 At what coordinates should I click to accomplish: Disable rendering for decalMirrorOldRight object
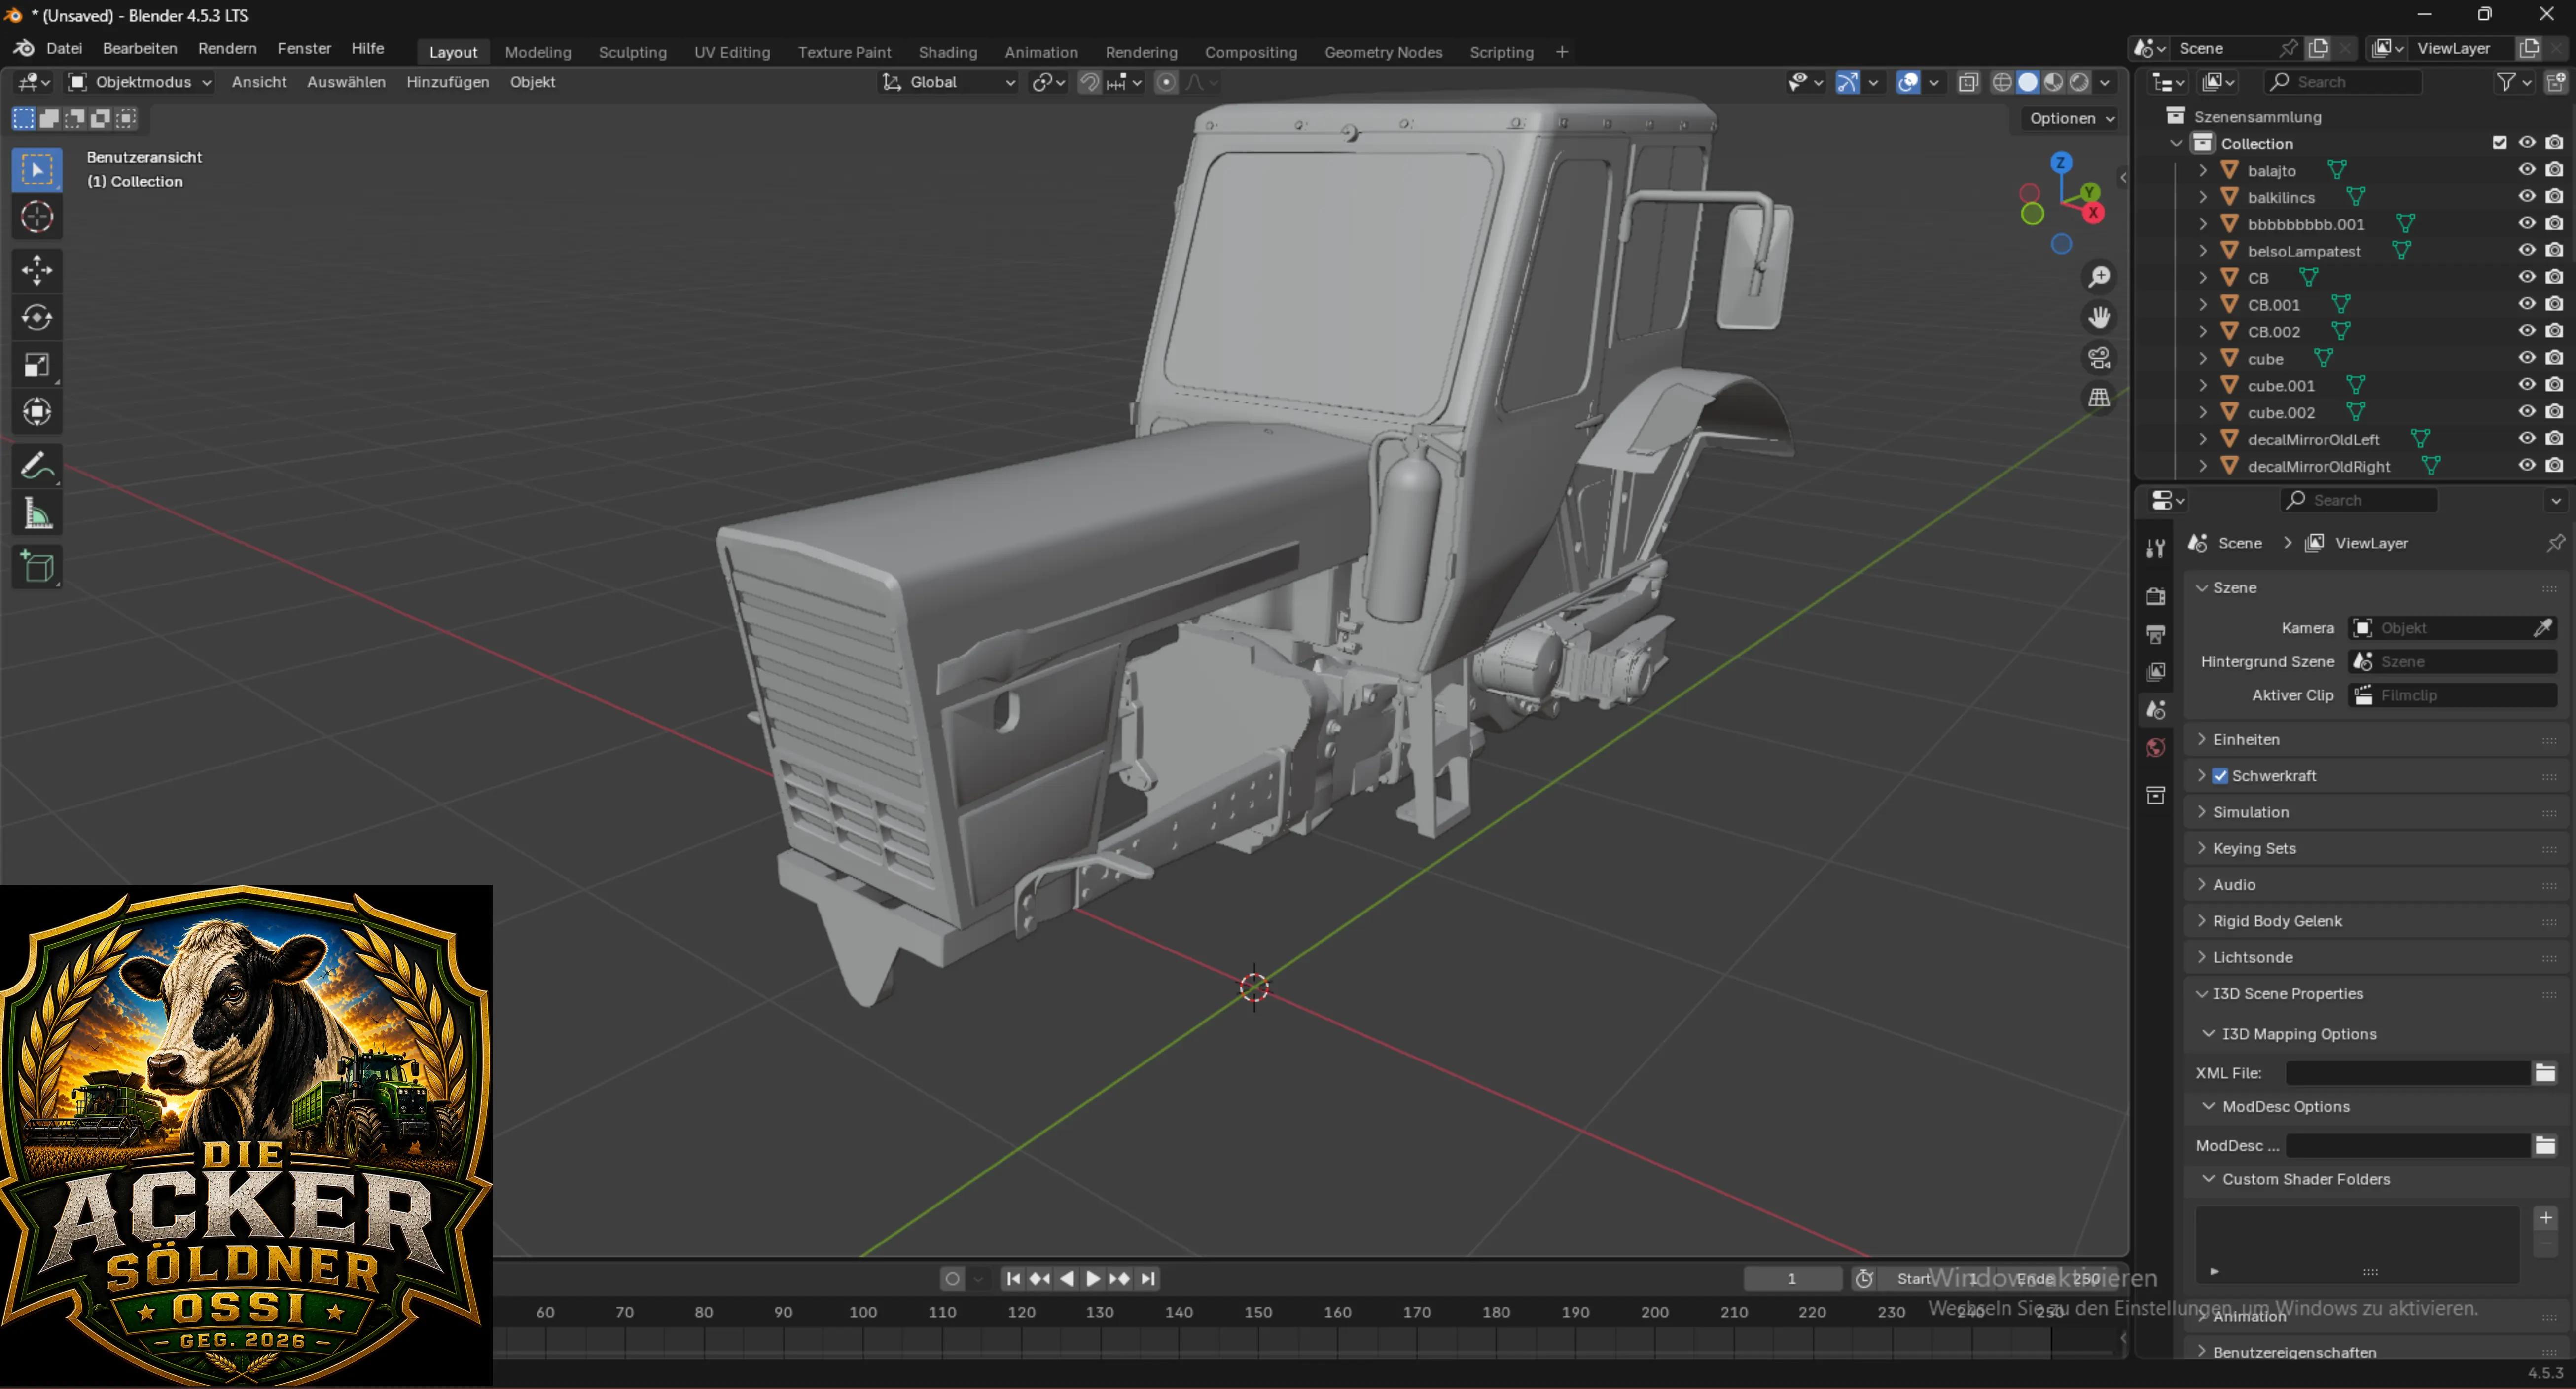[x=2555, y=466]
